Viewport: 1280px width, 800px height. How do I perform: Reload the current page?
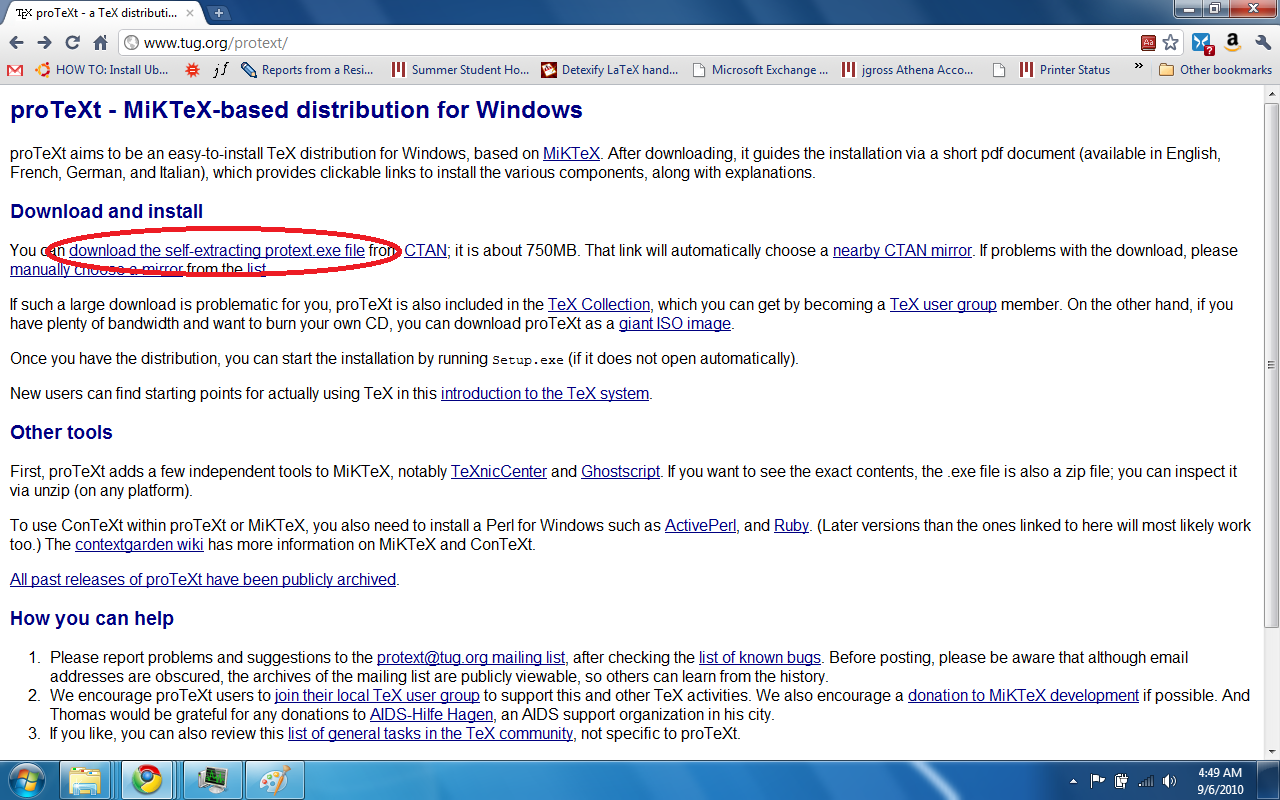point(72,43)
